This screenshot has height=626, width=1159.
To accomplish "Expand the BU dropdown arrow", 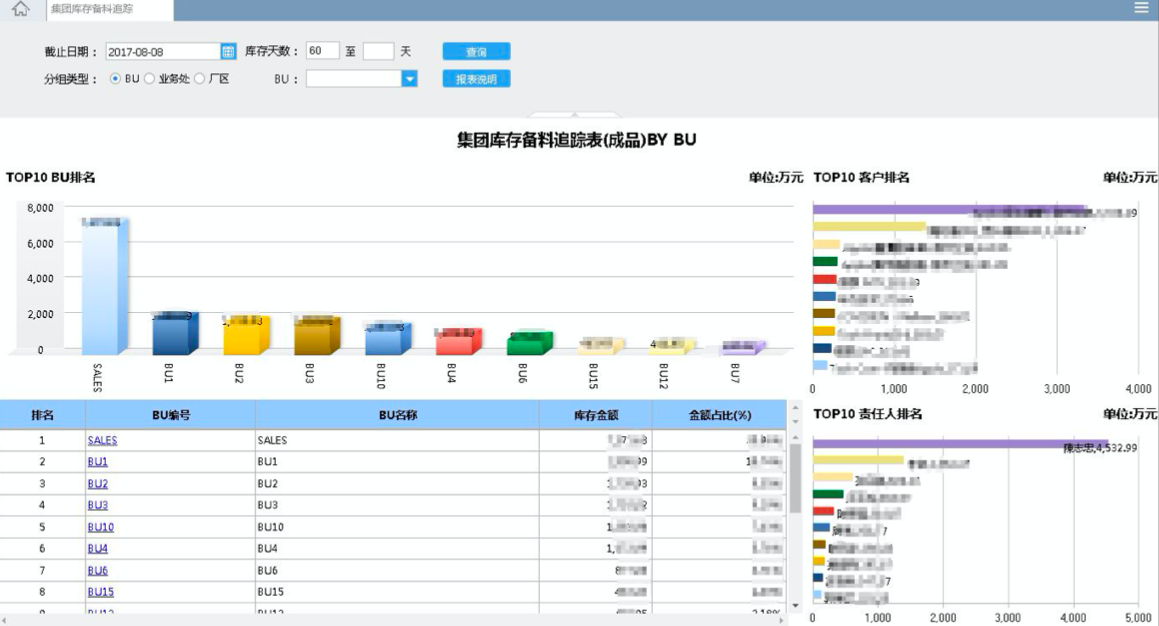I will [409, 78].
